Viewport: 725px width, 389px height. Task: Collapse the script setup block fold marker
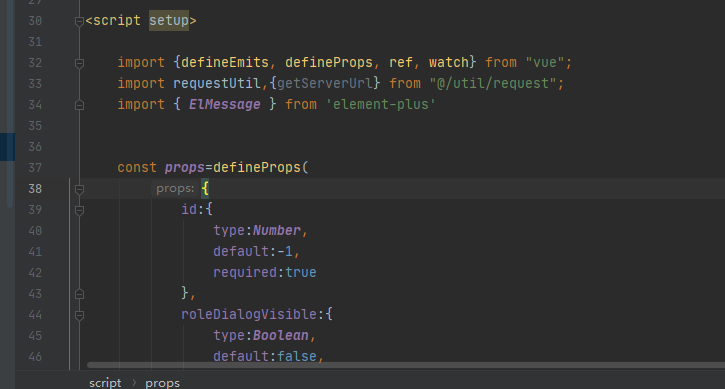(80, 21)
